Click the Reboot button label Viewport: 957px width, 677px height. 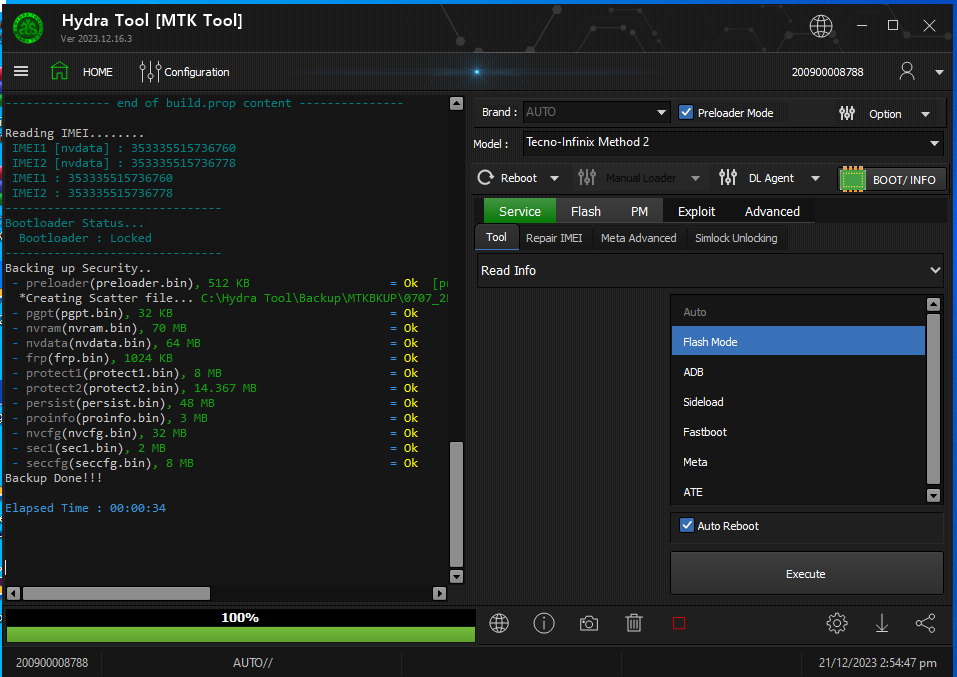pyautogui.click(x=519, y=178)
